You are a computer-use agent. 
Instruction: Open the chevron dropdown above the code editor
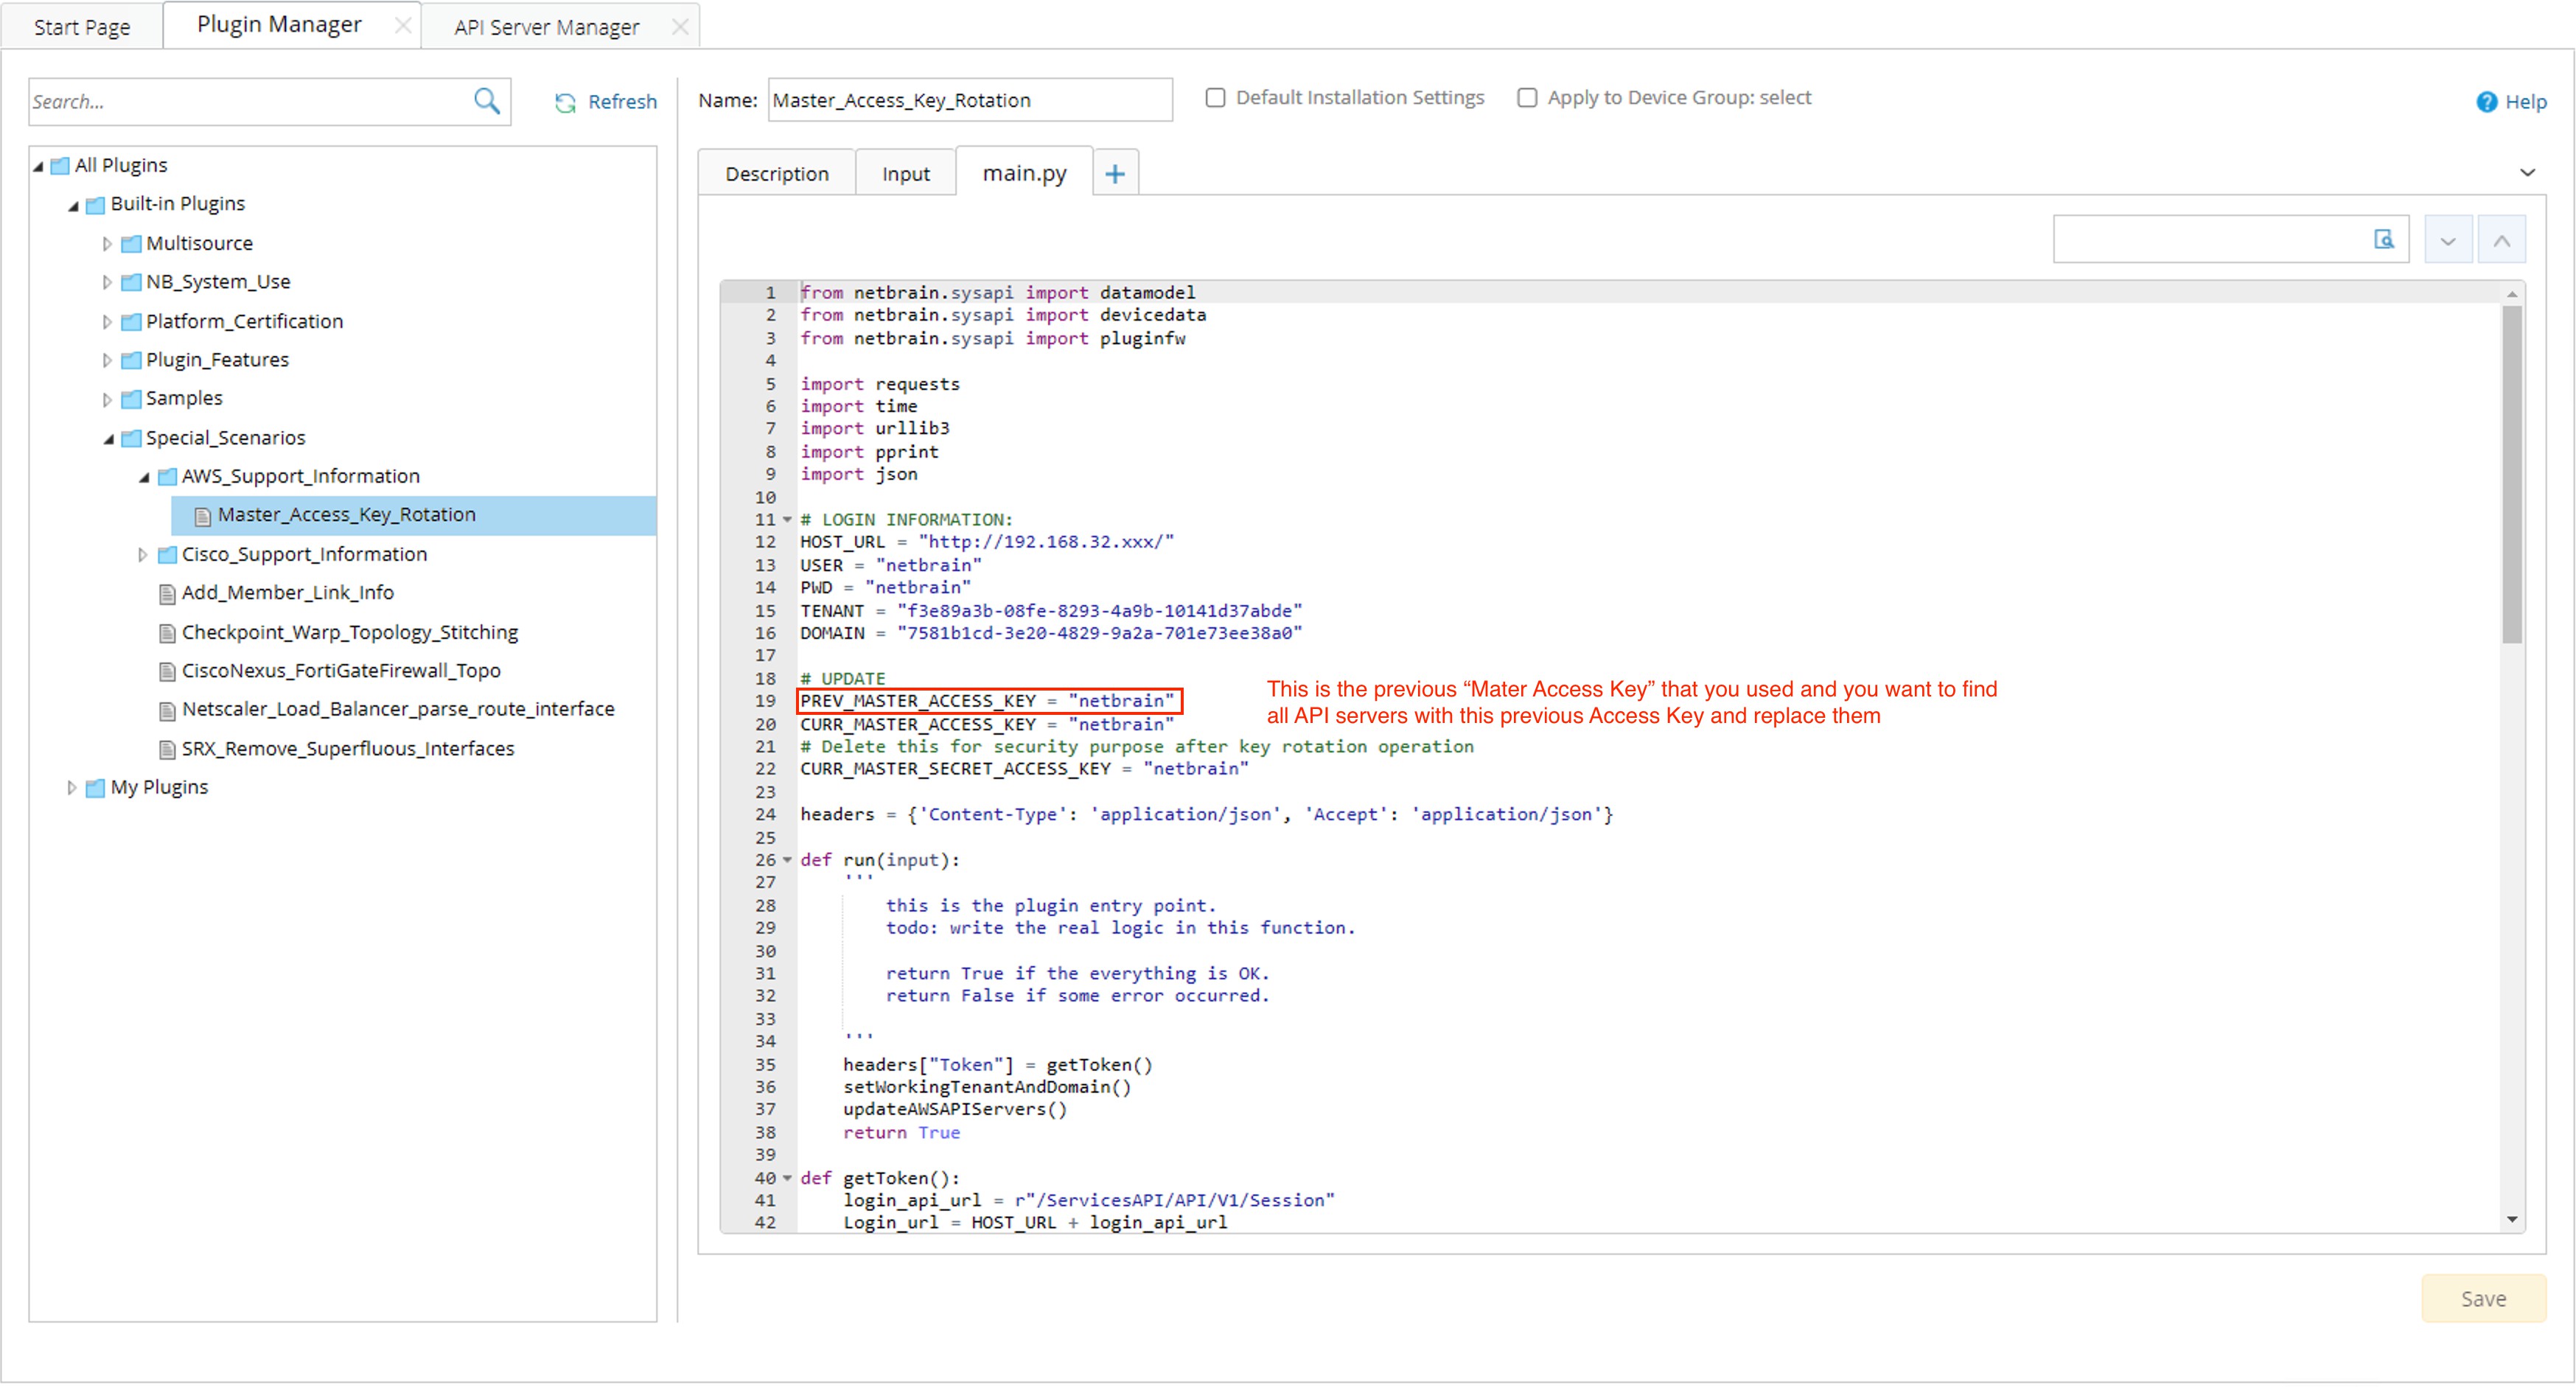click(2529, 172)
